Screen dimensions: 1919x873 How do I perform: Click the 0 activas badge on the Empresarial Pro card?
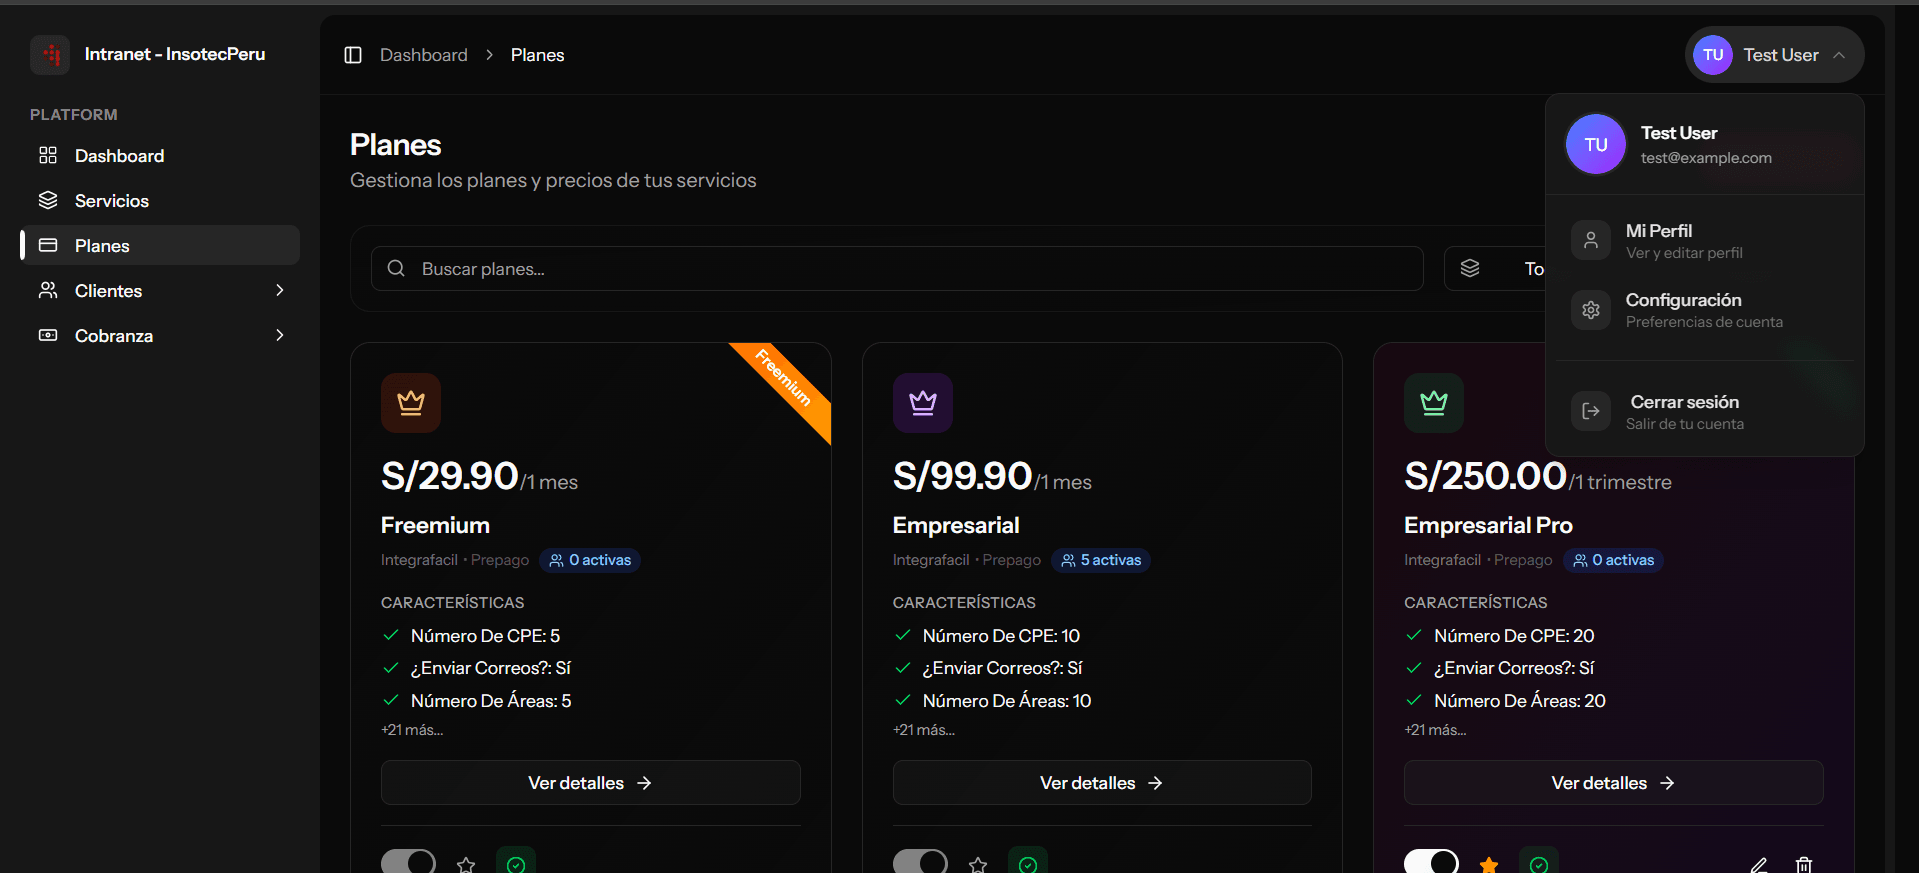(1613, 560)
